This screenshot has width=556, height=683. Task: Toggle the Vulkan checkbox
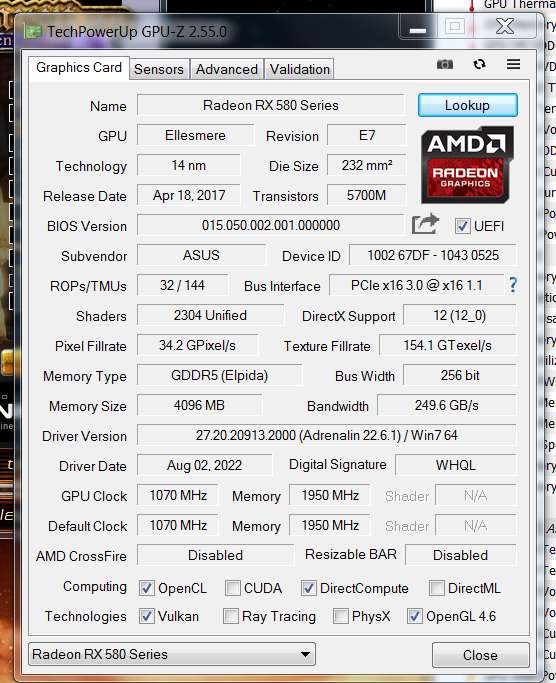(x=146, y=616)
